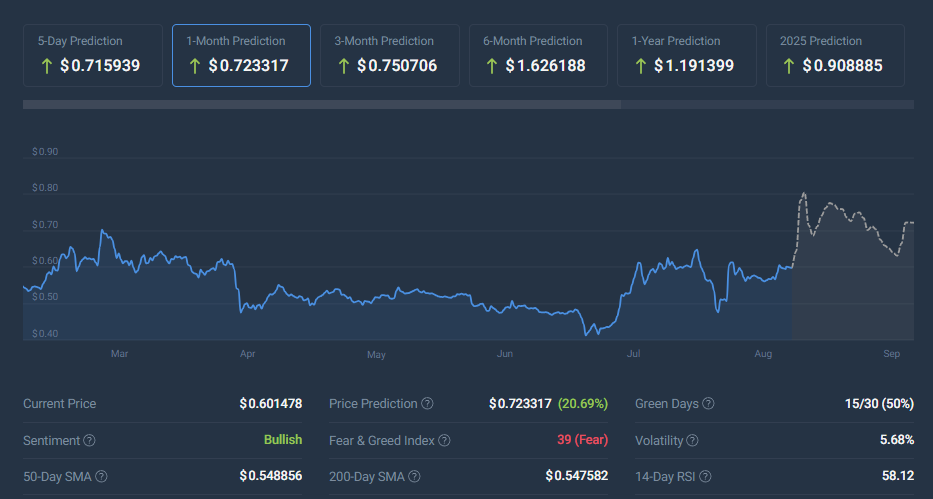This screenshot has width=933, height=499.
Task: Click the dashed predicted price peak on chart
Action: [x=804, y=193]
